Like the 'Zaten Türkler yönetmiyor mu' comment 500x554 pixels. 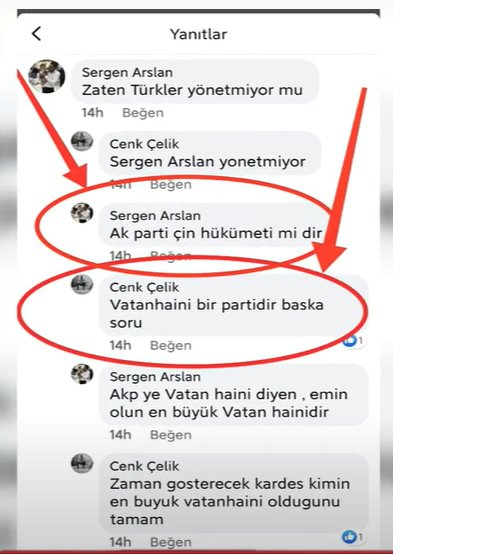(x=143, y=113)
